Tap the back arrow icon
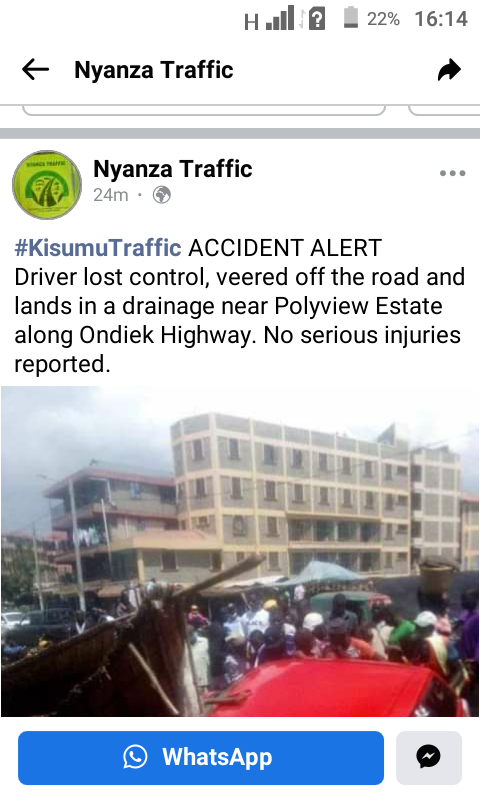 point(35,69)
